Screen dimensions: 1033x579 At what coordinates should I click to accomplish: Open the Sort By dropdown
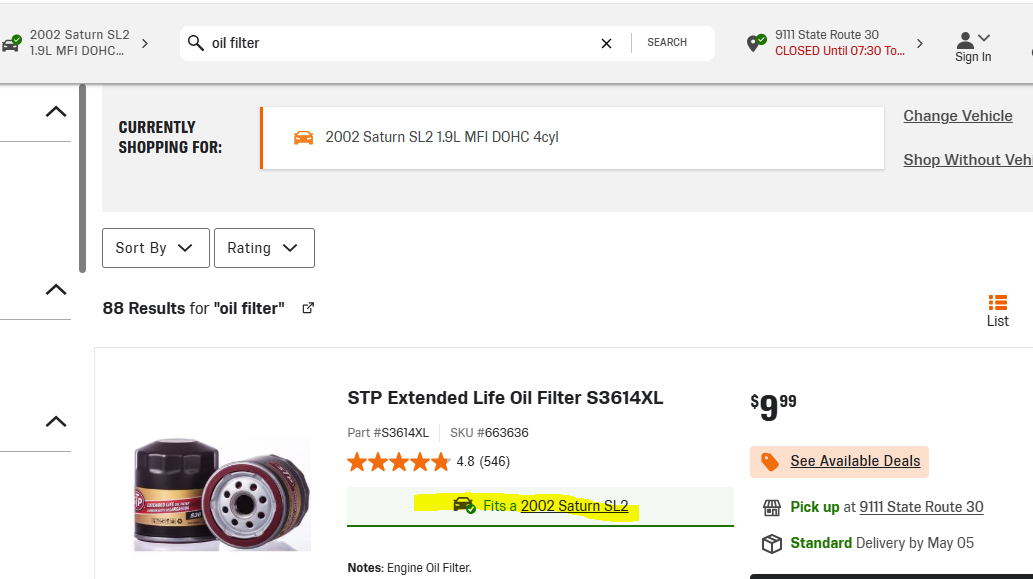click(x=156, y=248)
